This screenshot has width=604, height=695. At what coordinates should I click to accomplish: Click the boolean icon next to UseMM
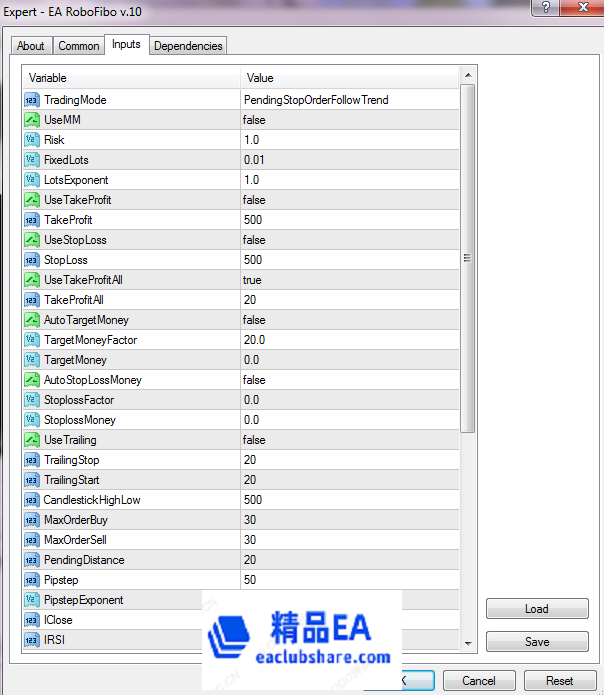[x=31, y=120]
